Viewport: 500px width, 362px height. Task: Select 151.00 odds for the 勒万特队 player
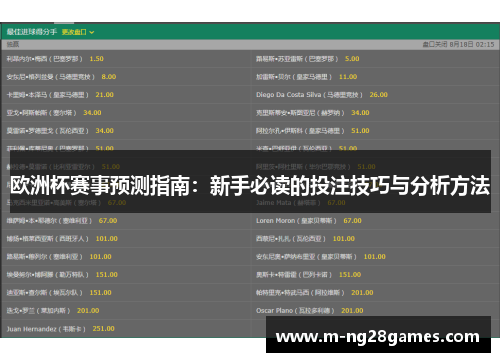click(x=107, y=275)
